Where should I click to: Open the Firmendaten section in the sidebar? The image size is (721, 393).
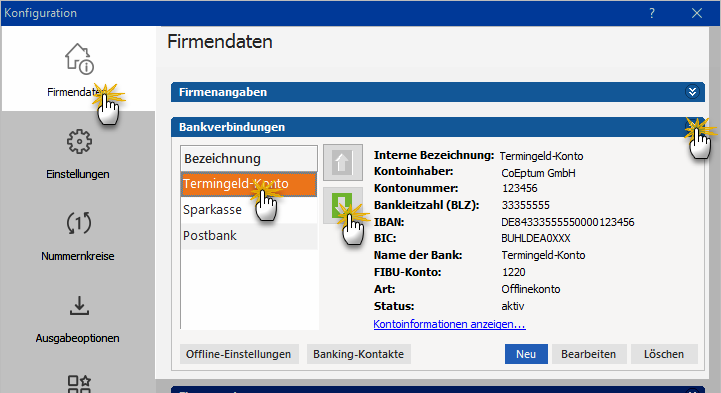78,68
